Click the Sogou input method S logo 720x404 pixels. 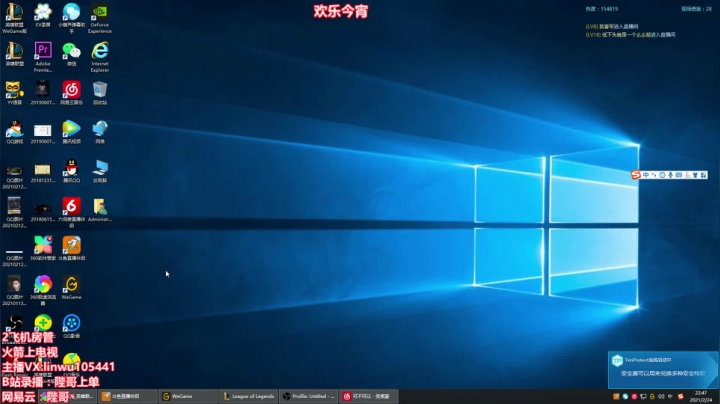tap(636, 175)
